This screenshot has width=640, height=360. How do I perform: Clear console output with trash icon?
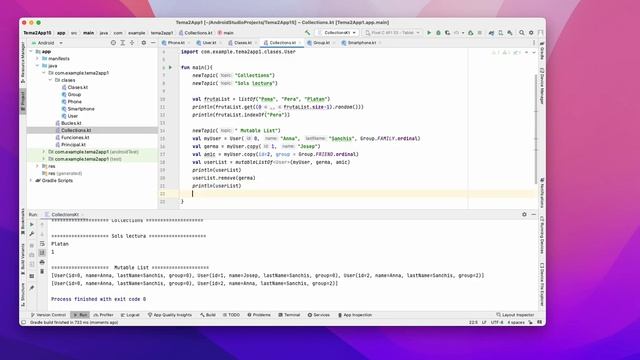click(x=42, y=271)
